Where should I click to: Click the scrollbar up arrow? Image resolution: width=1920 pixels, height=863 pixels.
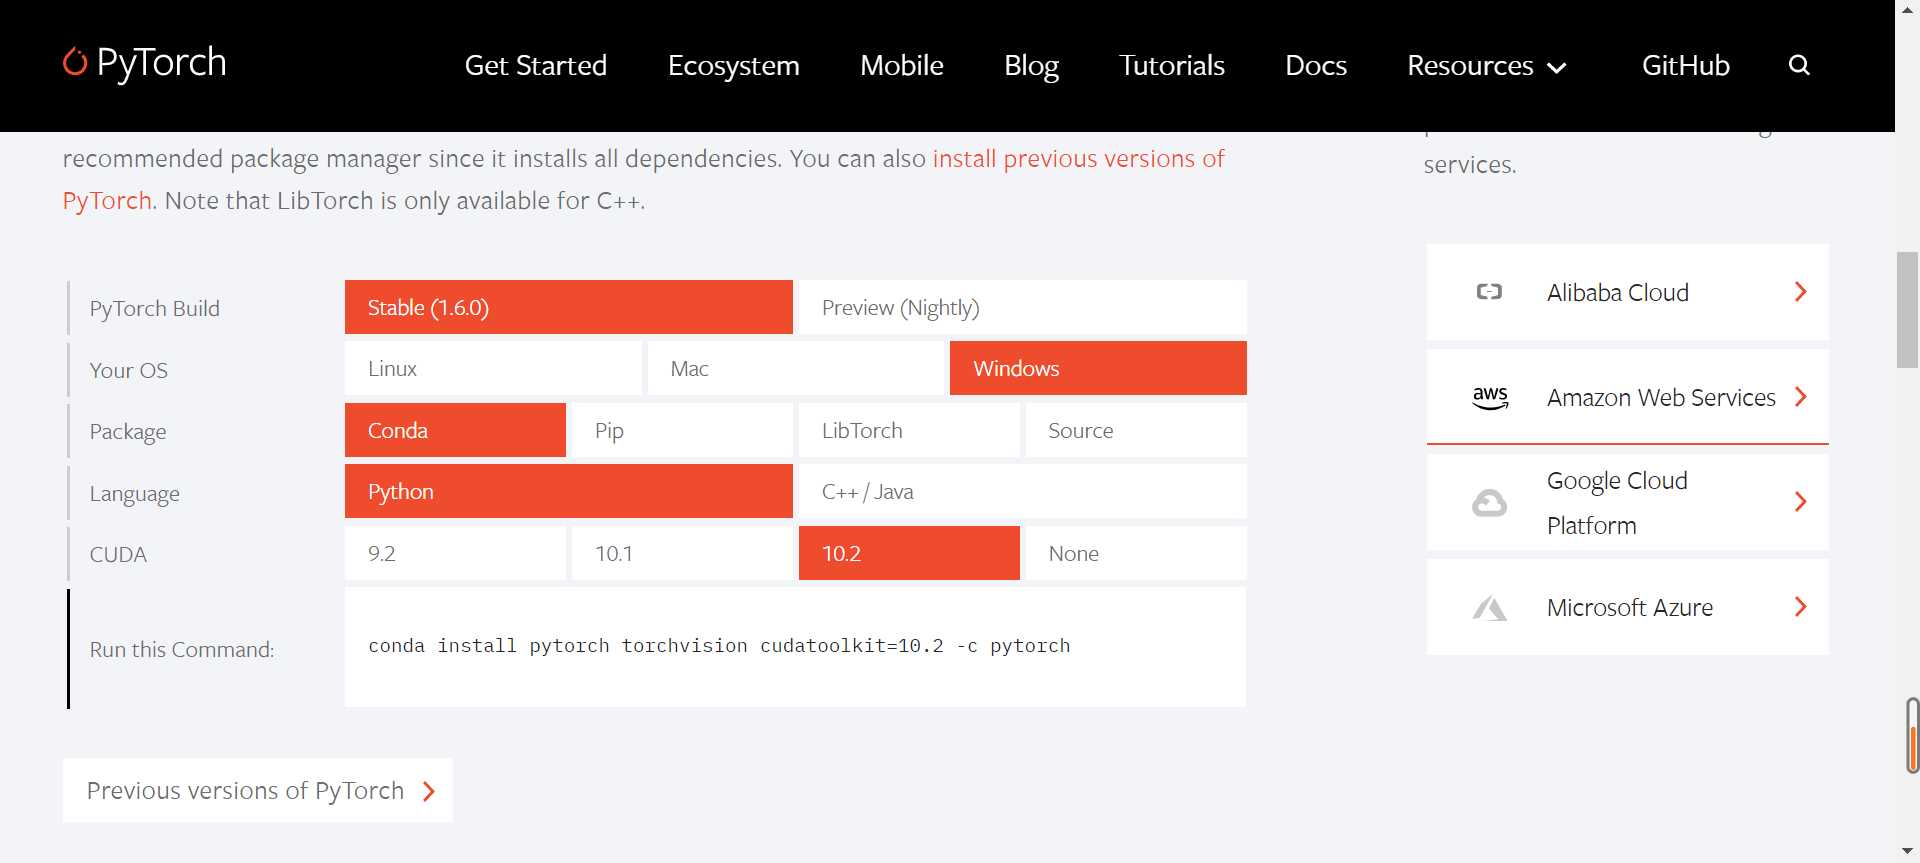pos(1907,9)
